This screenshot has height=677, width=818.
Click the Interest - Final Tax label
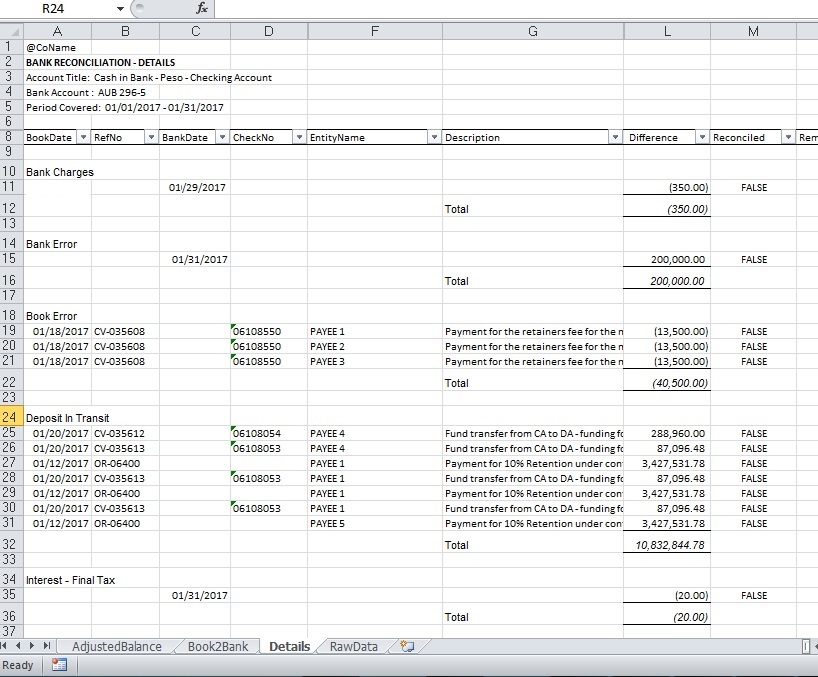[70, 580]
